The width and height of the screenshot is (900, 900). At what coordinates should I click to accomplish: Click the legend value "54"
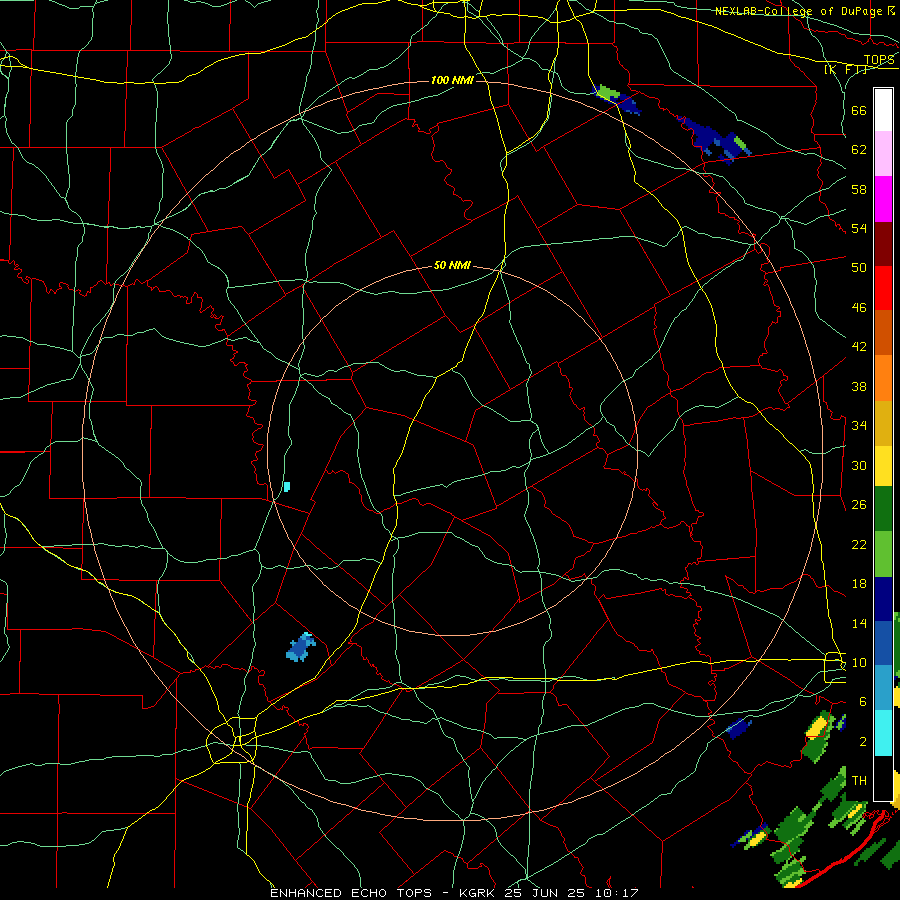point(859,228)
